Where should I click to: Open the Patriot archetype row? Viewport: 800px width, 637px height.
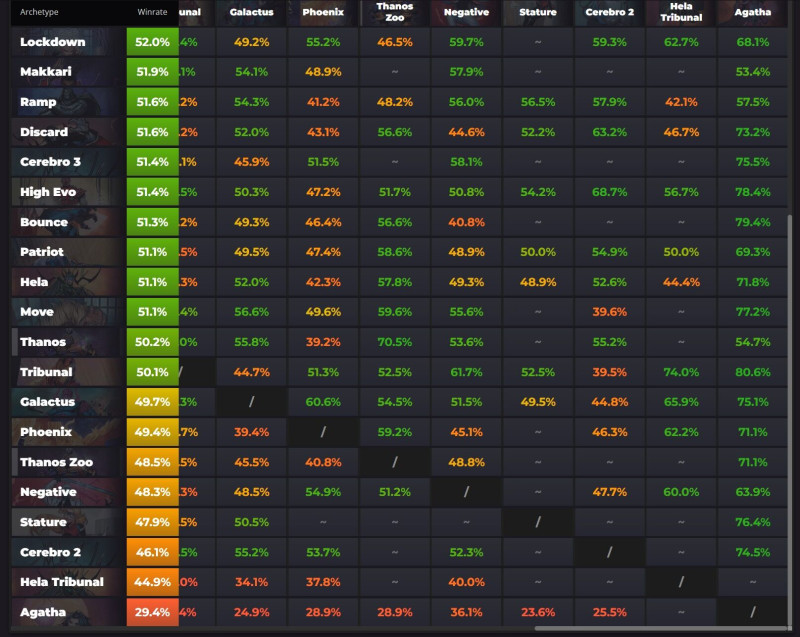click(42, 252)
